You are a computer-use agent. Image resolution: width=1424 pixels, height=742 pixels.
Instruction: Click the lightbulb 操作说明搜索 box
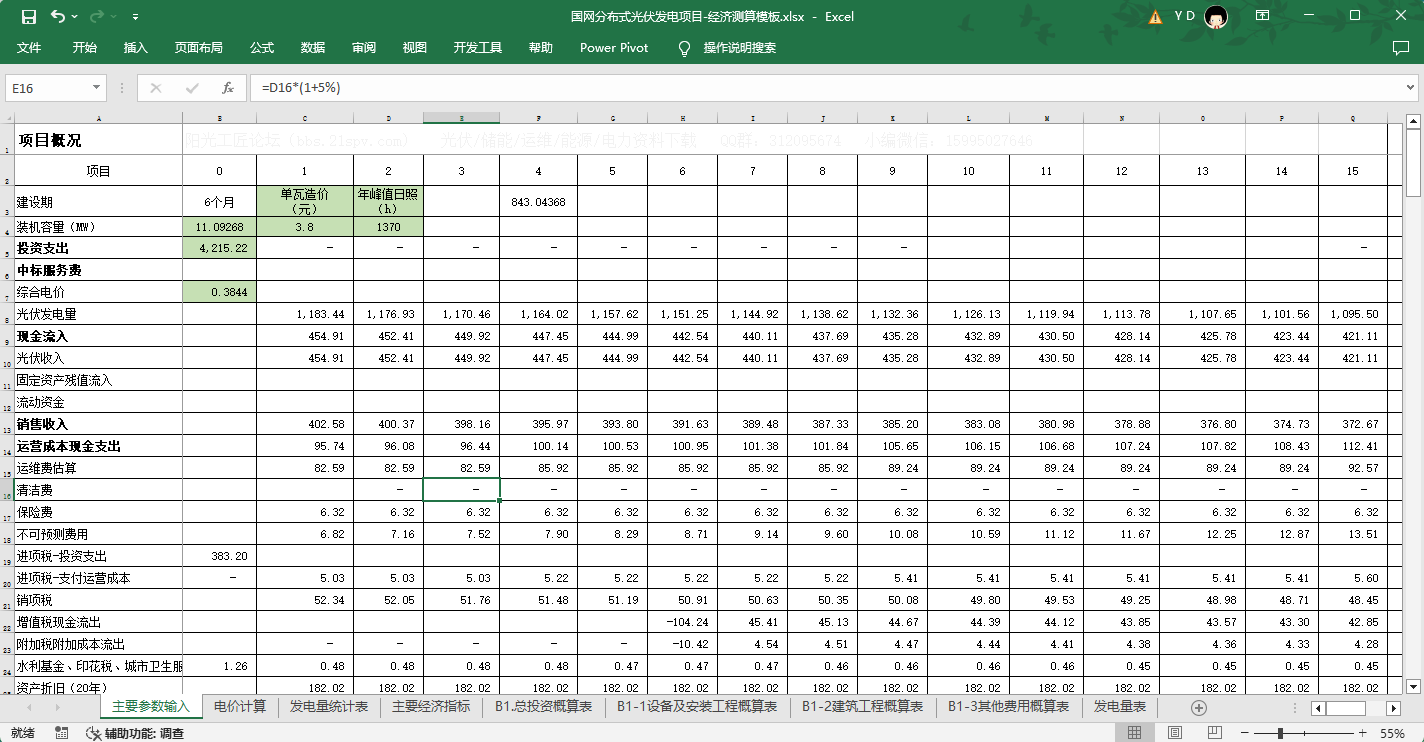[728, 47]
